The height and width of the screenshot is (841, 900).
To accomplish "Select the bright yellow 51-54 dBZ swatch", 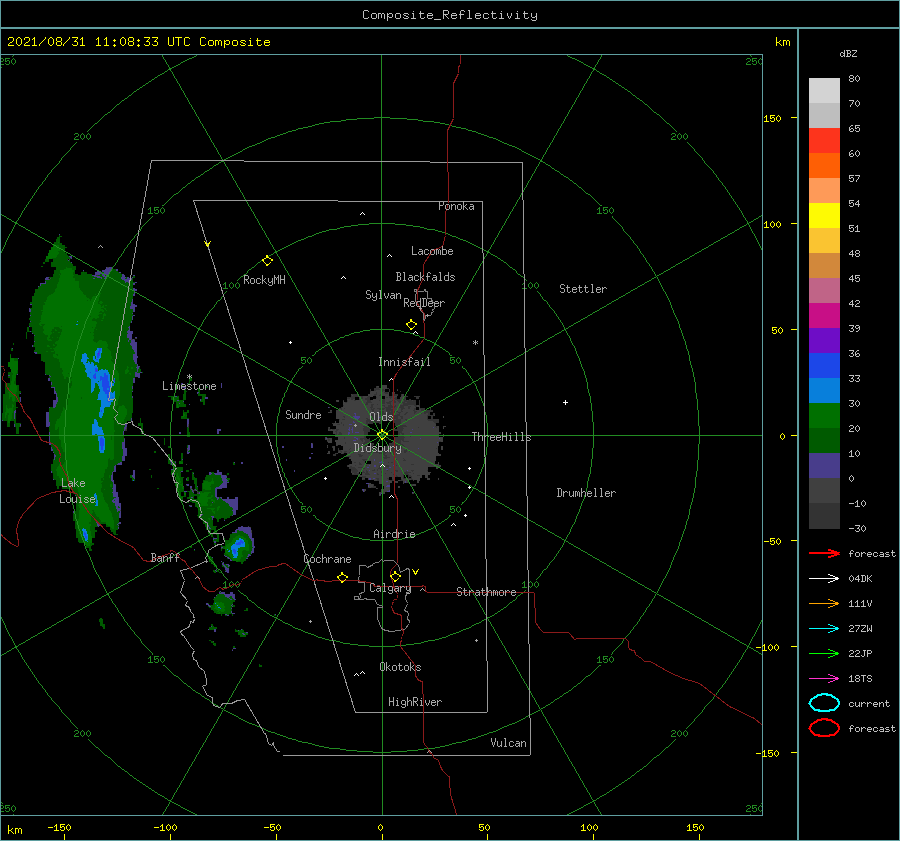I will coord(824,216).
